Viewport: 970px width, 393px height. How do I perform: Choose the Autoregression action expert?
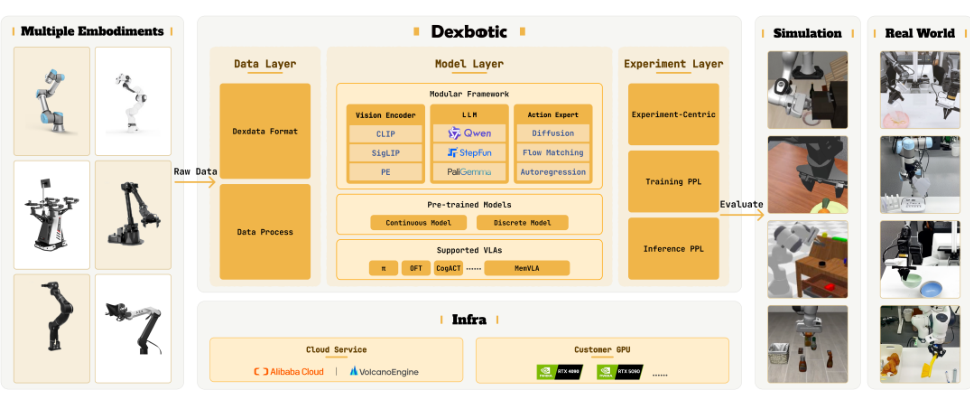(552, 171)
